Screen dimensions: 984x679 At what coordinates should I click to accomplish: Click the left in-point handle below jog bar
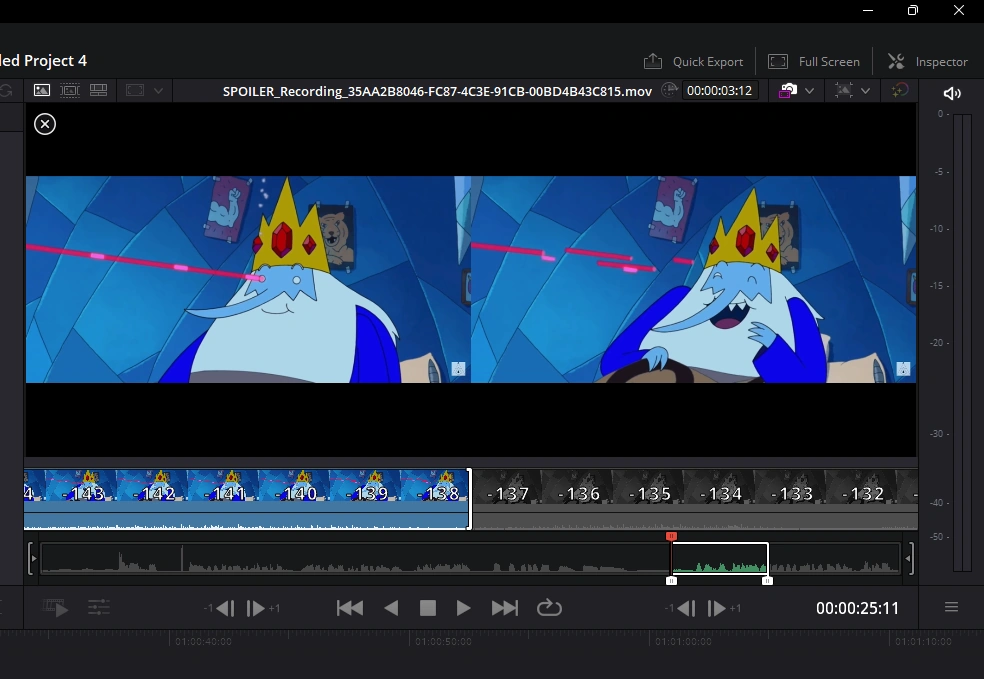click(671, 581)
